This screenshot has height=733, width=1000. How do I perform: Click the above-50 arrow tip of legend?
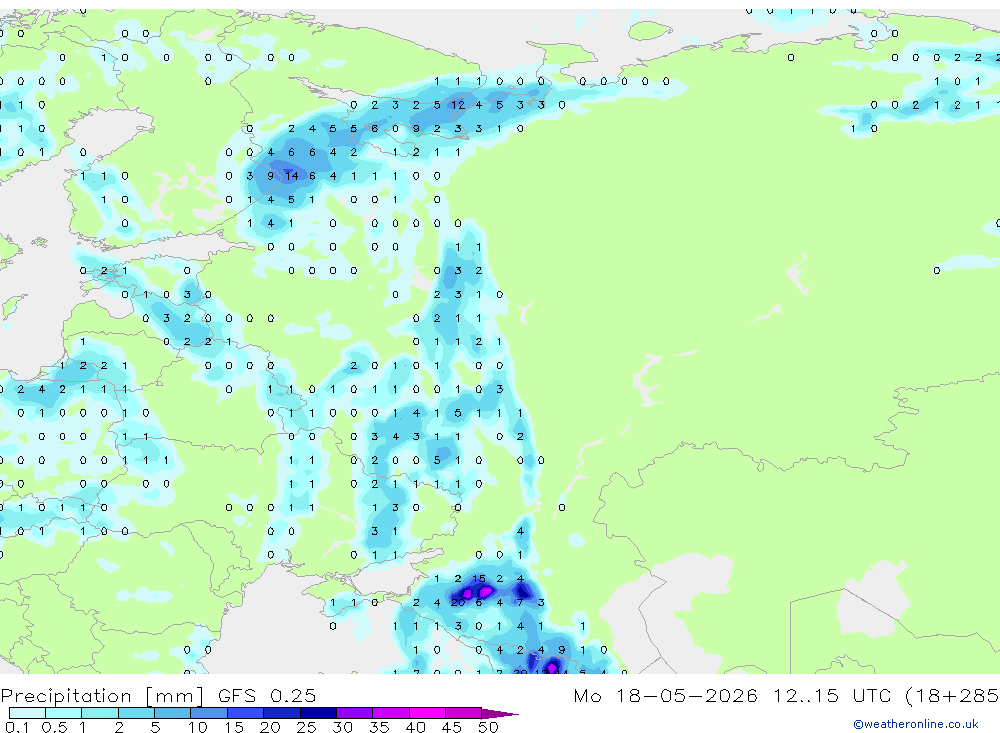click(500, 713)
